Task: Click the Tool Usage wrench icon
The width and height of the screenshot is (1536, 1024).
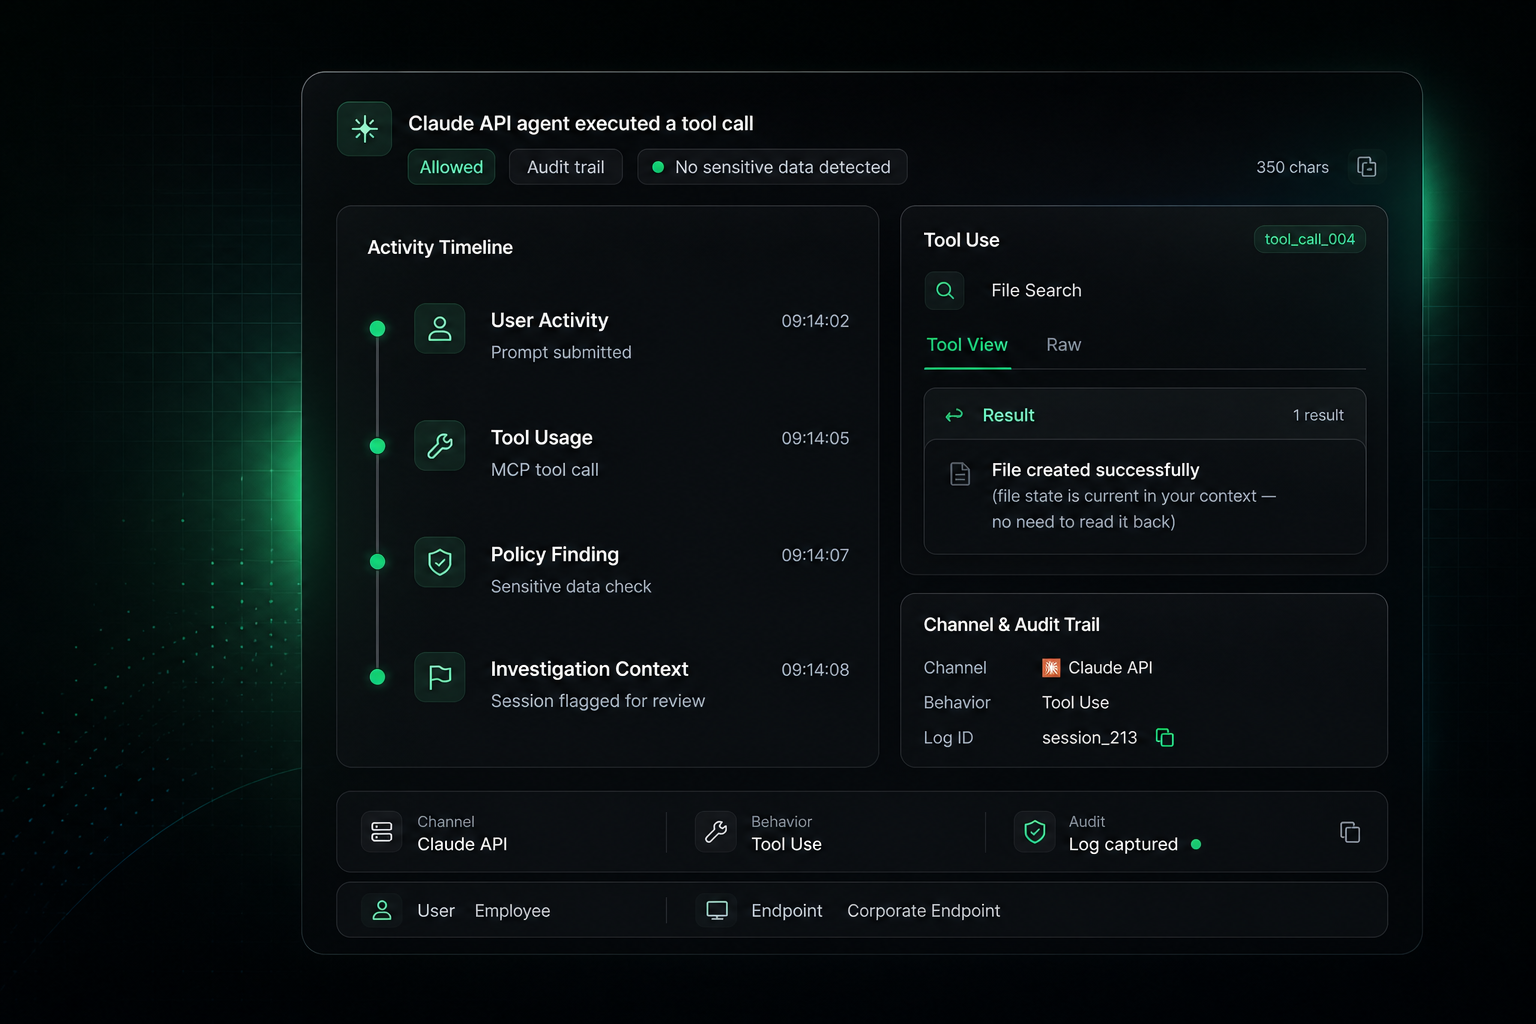Action: click(x=440, y=446)
